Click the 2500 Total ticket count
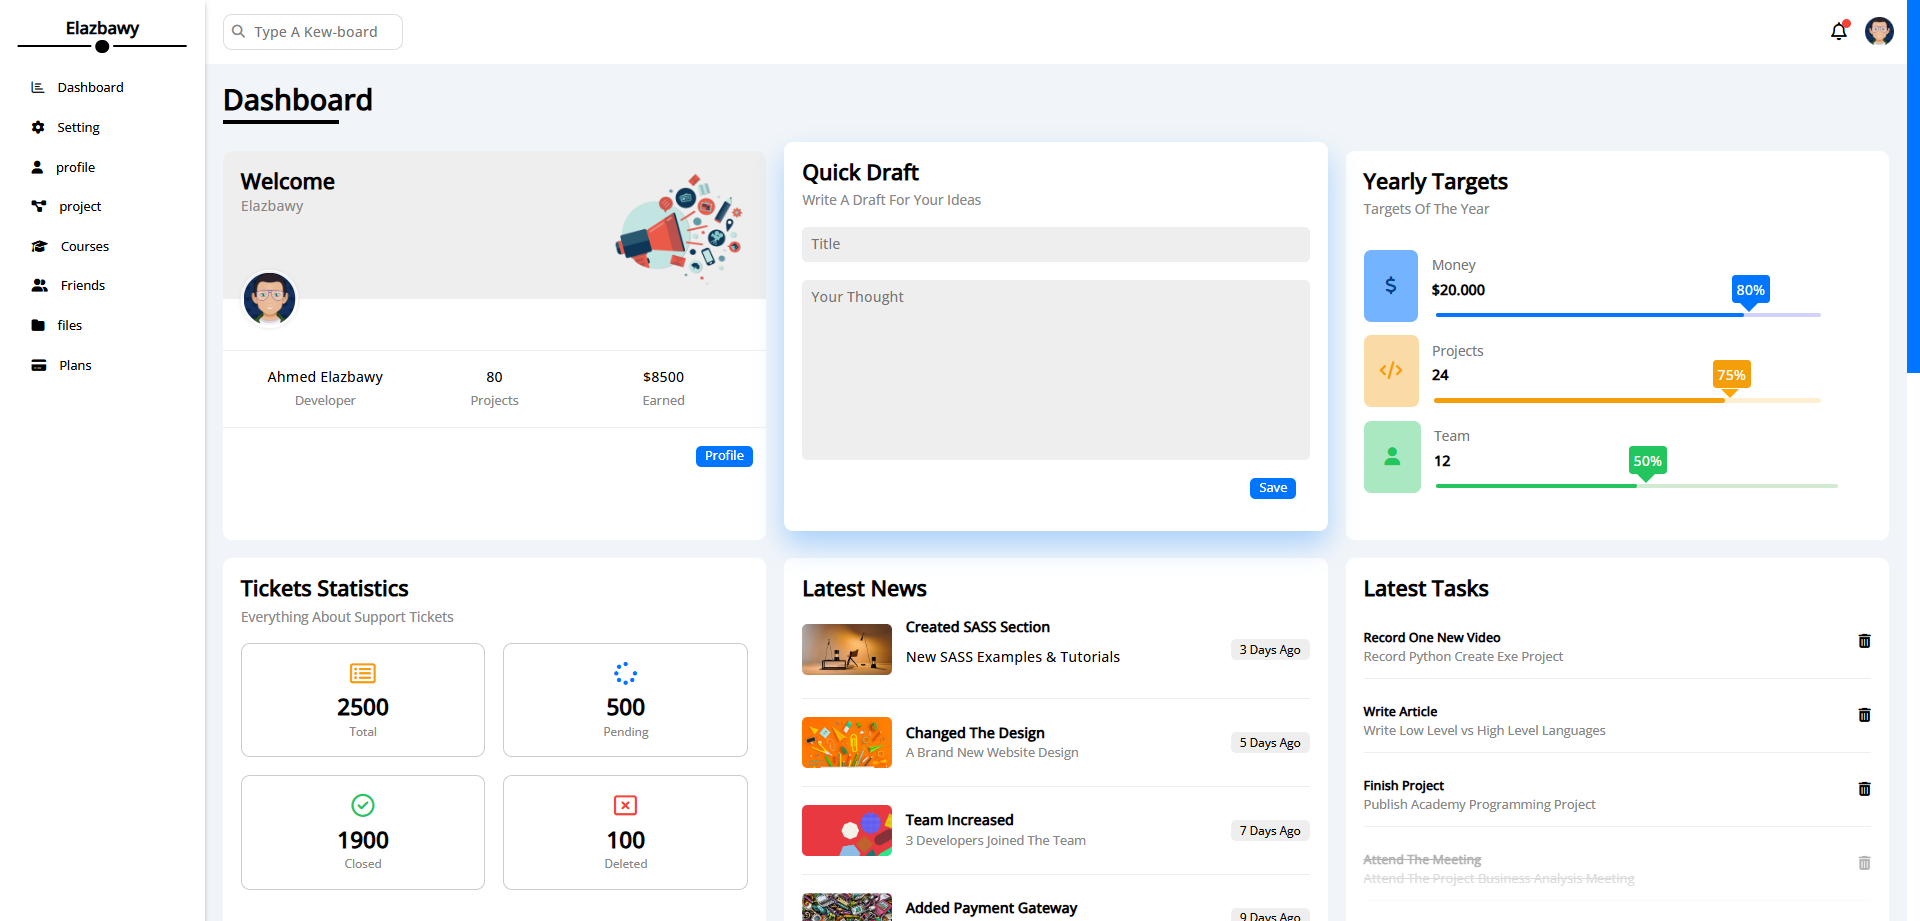 coord(363,707)
